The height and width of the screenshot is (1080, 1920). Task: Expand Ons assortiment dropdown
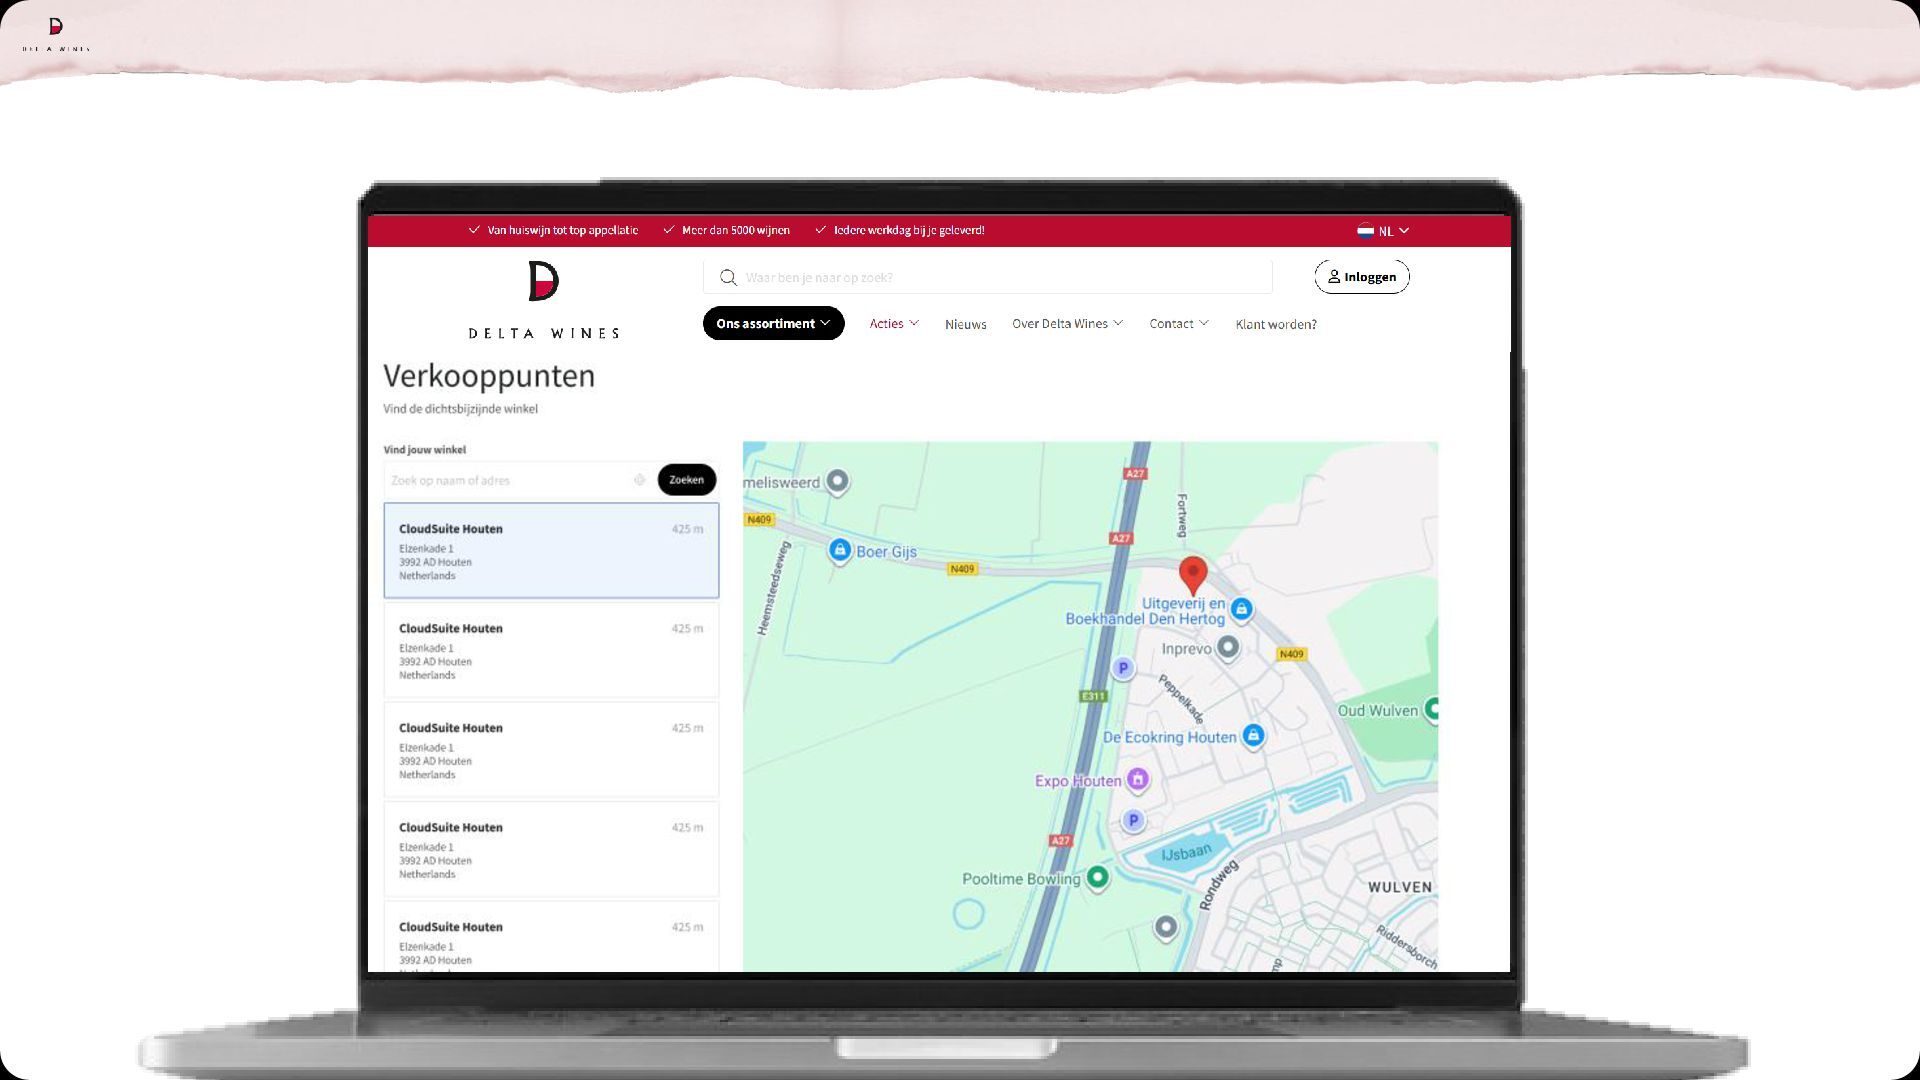click(x=773, y=323)
